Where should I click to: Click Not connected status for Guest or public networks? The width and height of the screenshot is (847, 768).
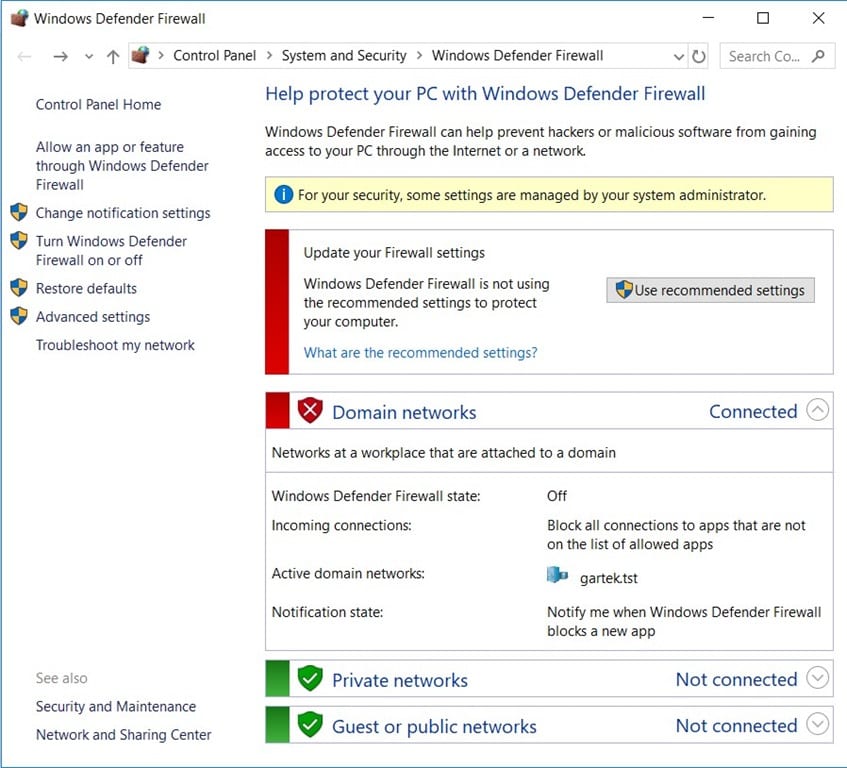tap(737, 726)
